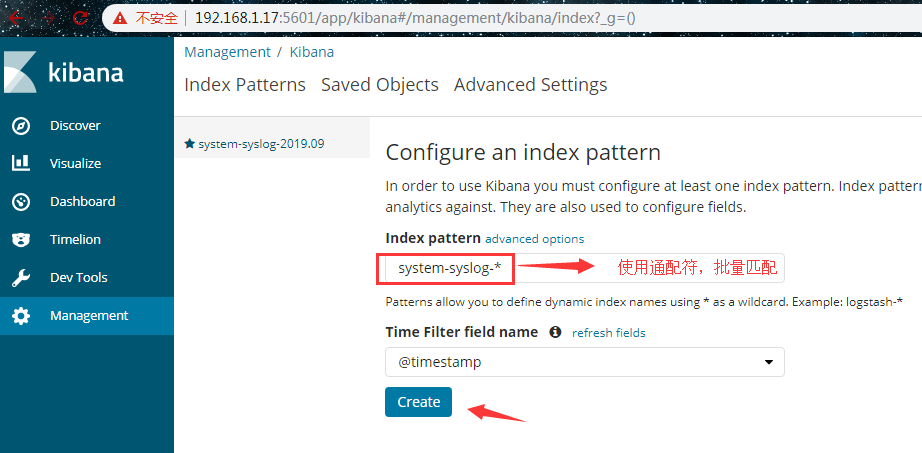The width and height of the screenshot is (922, 453).
Task: Click the Kibana logo icon
Action: 20,72
